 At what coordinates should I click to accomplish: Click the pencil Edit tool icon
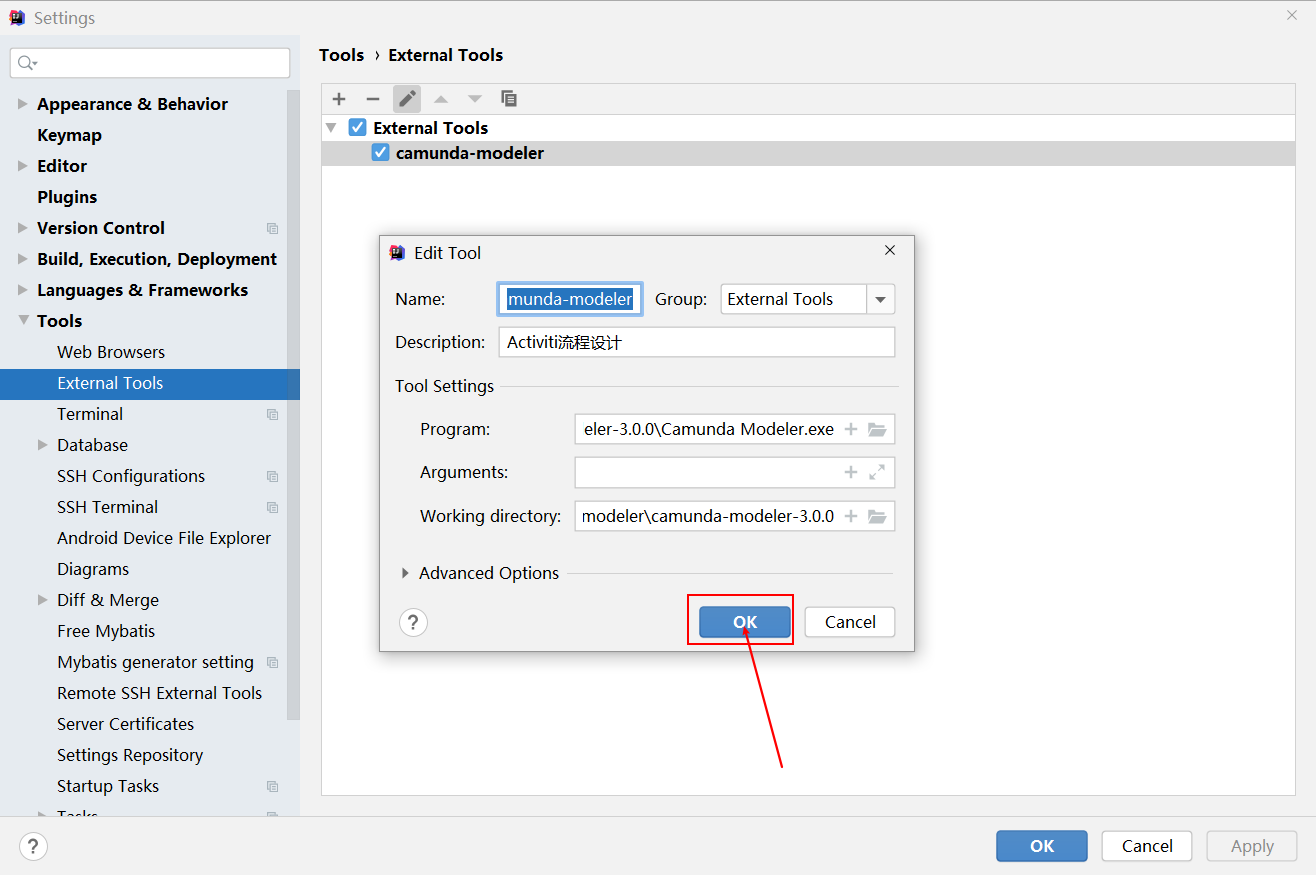(407, 99)
